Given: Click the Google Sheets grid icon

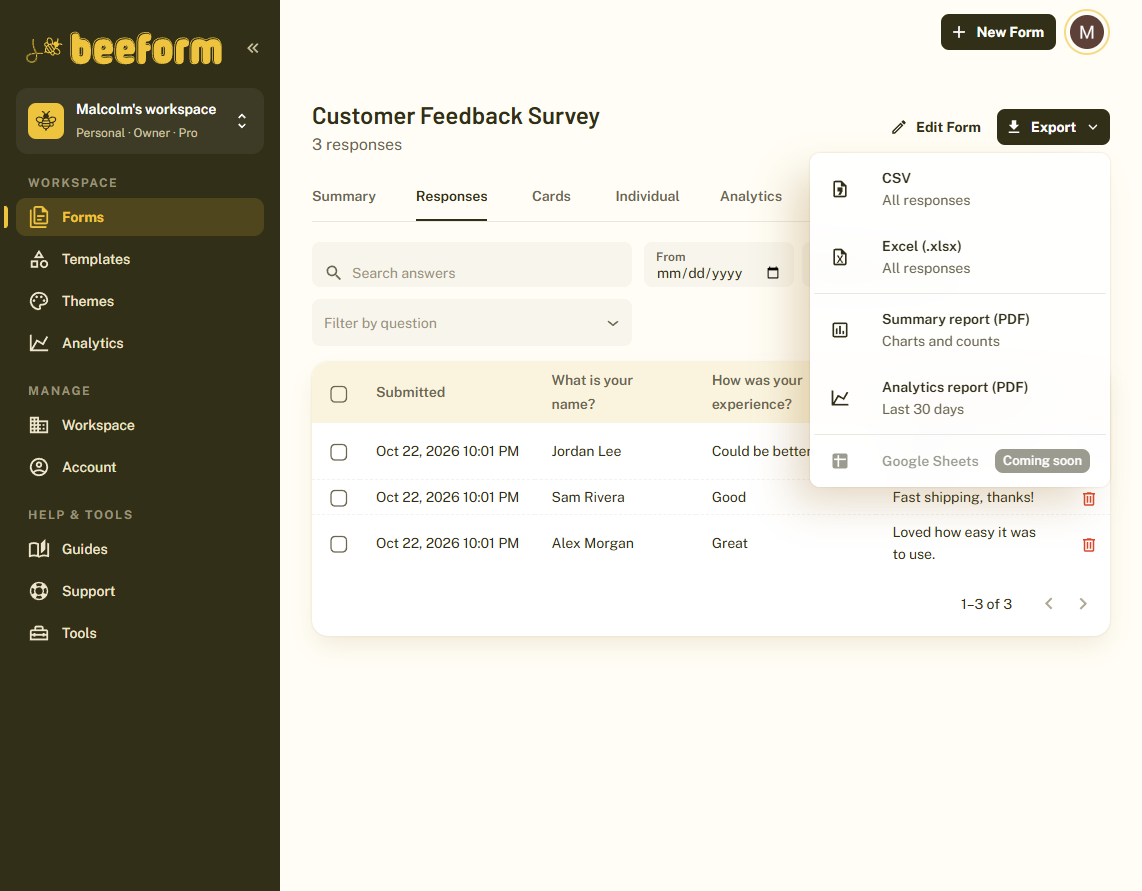Looking at the screenshot, I should pyautogui.click(x=840, y=461).
